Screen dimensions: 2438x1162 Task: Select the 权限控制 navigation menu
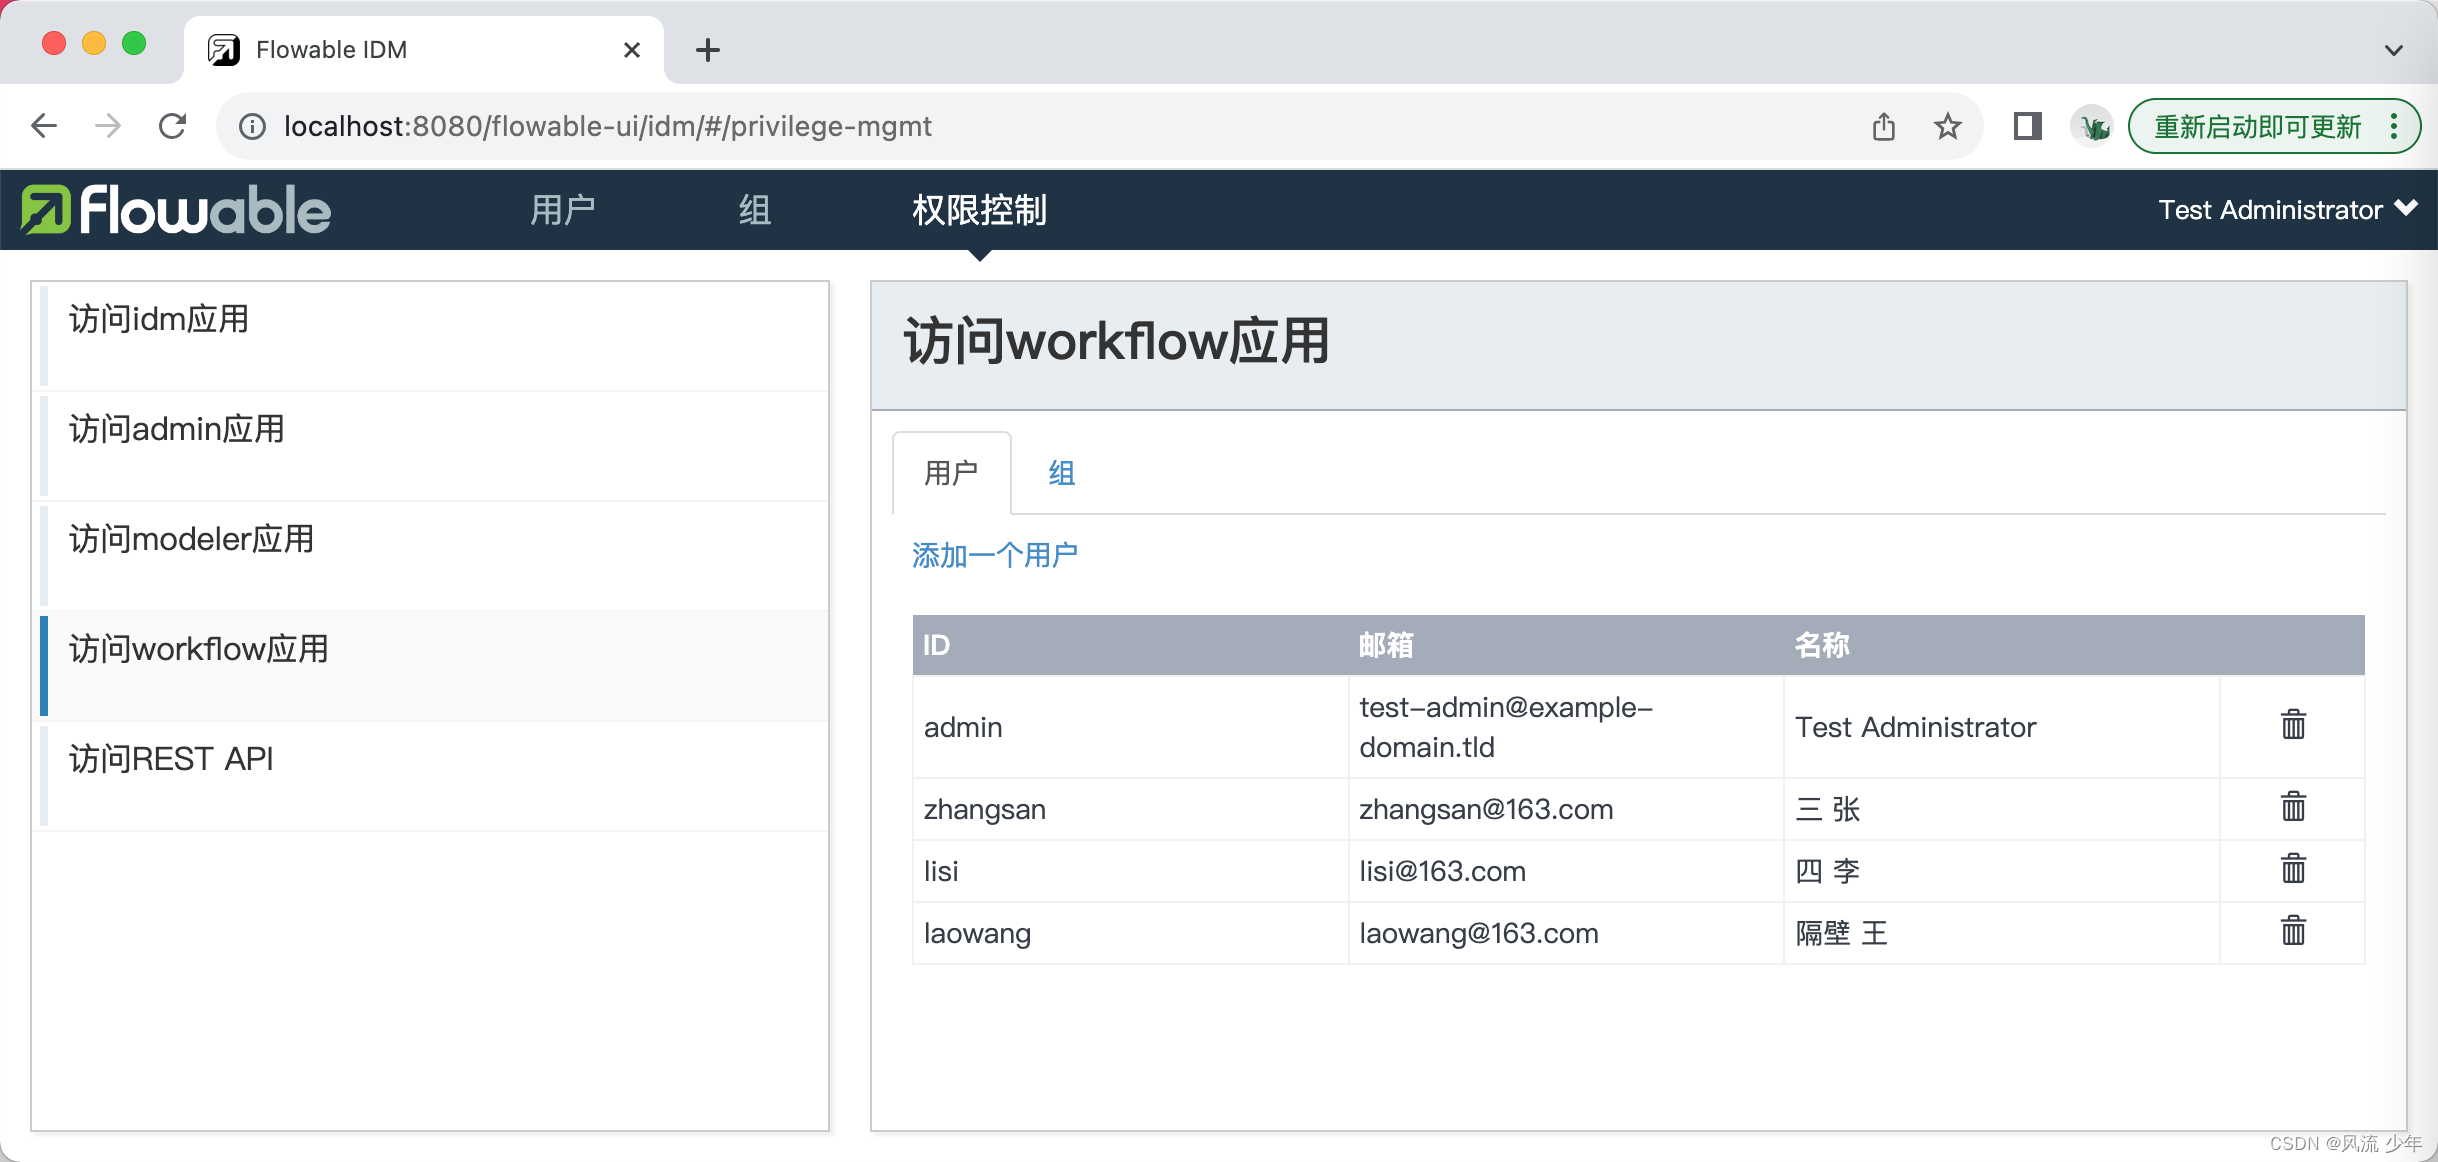[x=980, y=210]
